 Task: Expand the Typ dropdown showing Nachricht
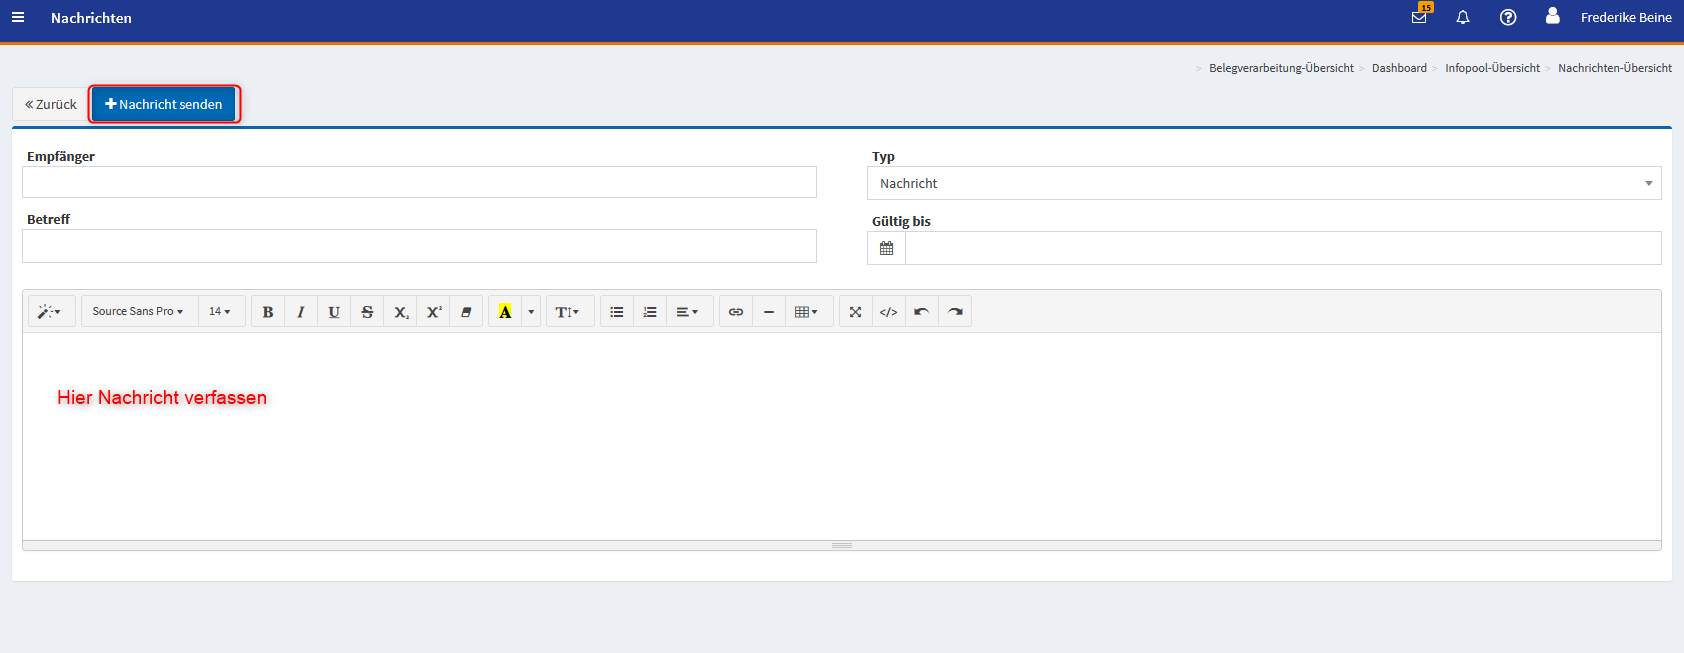tap(1263, 183)
